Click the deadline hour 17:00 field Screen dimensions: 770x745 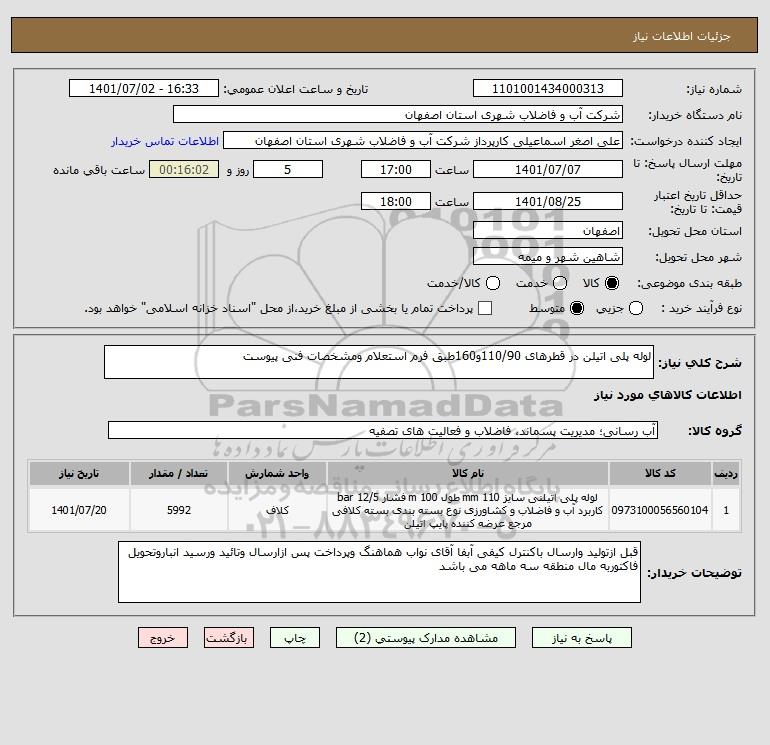(x=396, y=169)
